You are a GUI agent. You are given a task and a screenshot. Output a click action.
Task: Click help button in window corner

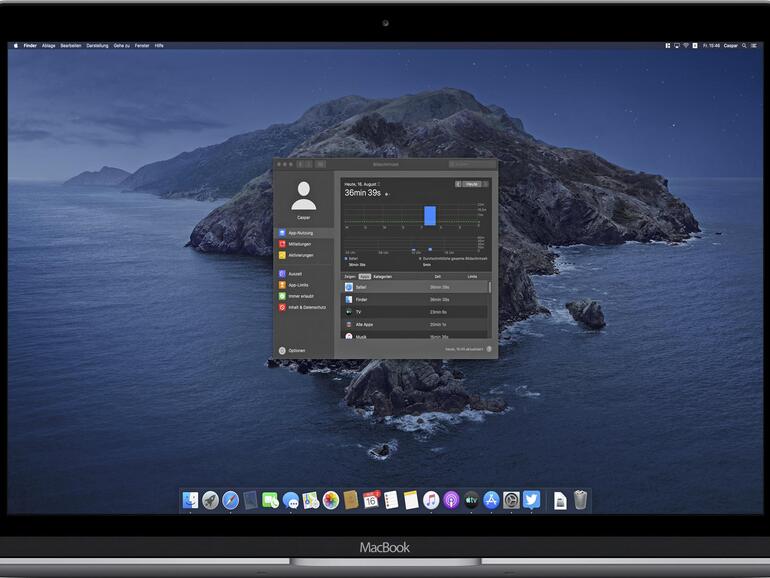489,349
